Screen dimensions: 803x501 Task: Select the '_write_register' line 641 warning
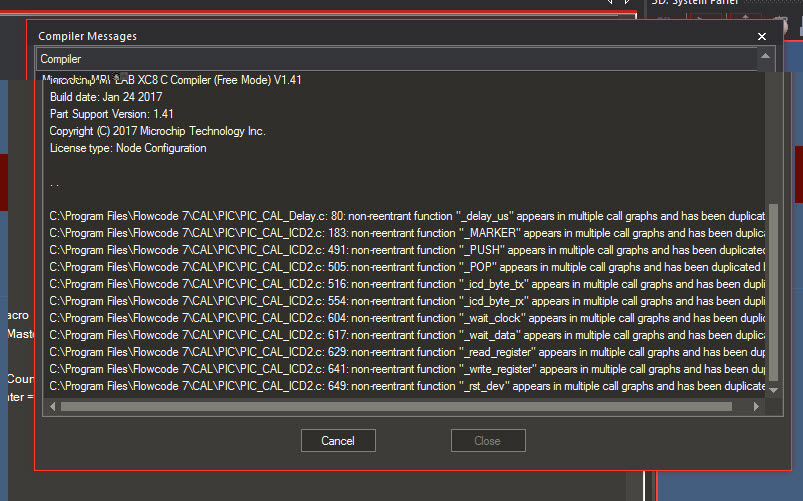click(x=407, y=369)
